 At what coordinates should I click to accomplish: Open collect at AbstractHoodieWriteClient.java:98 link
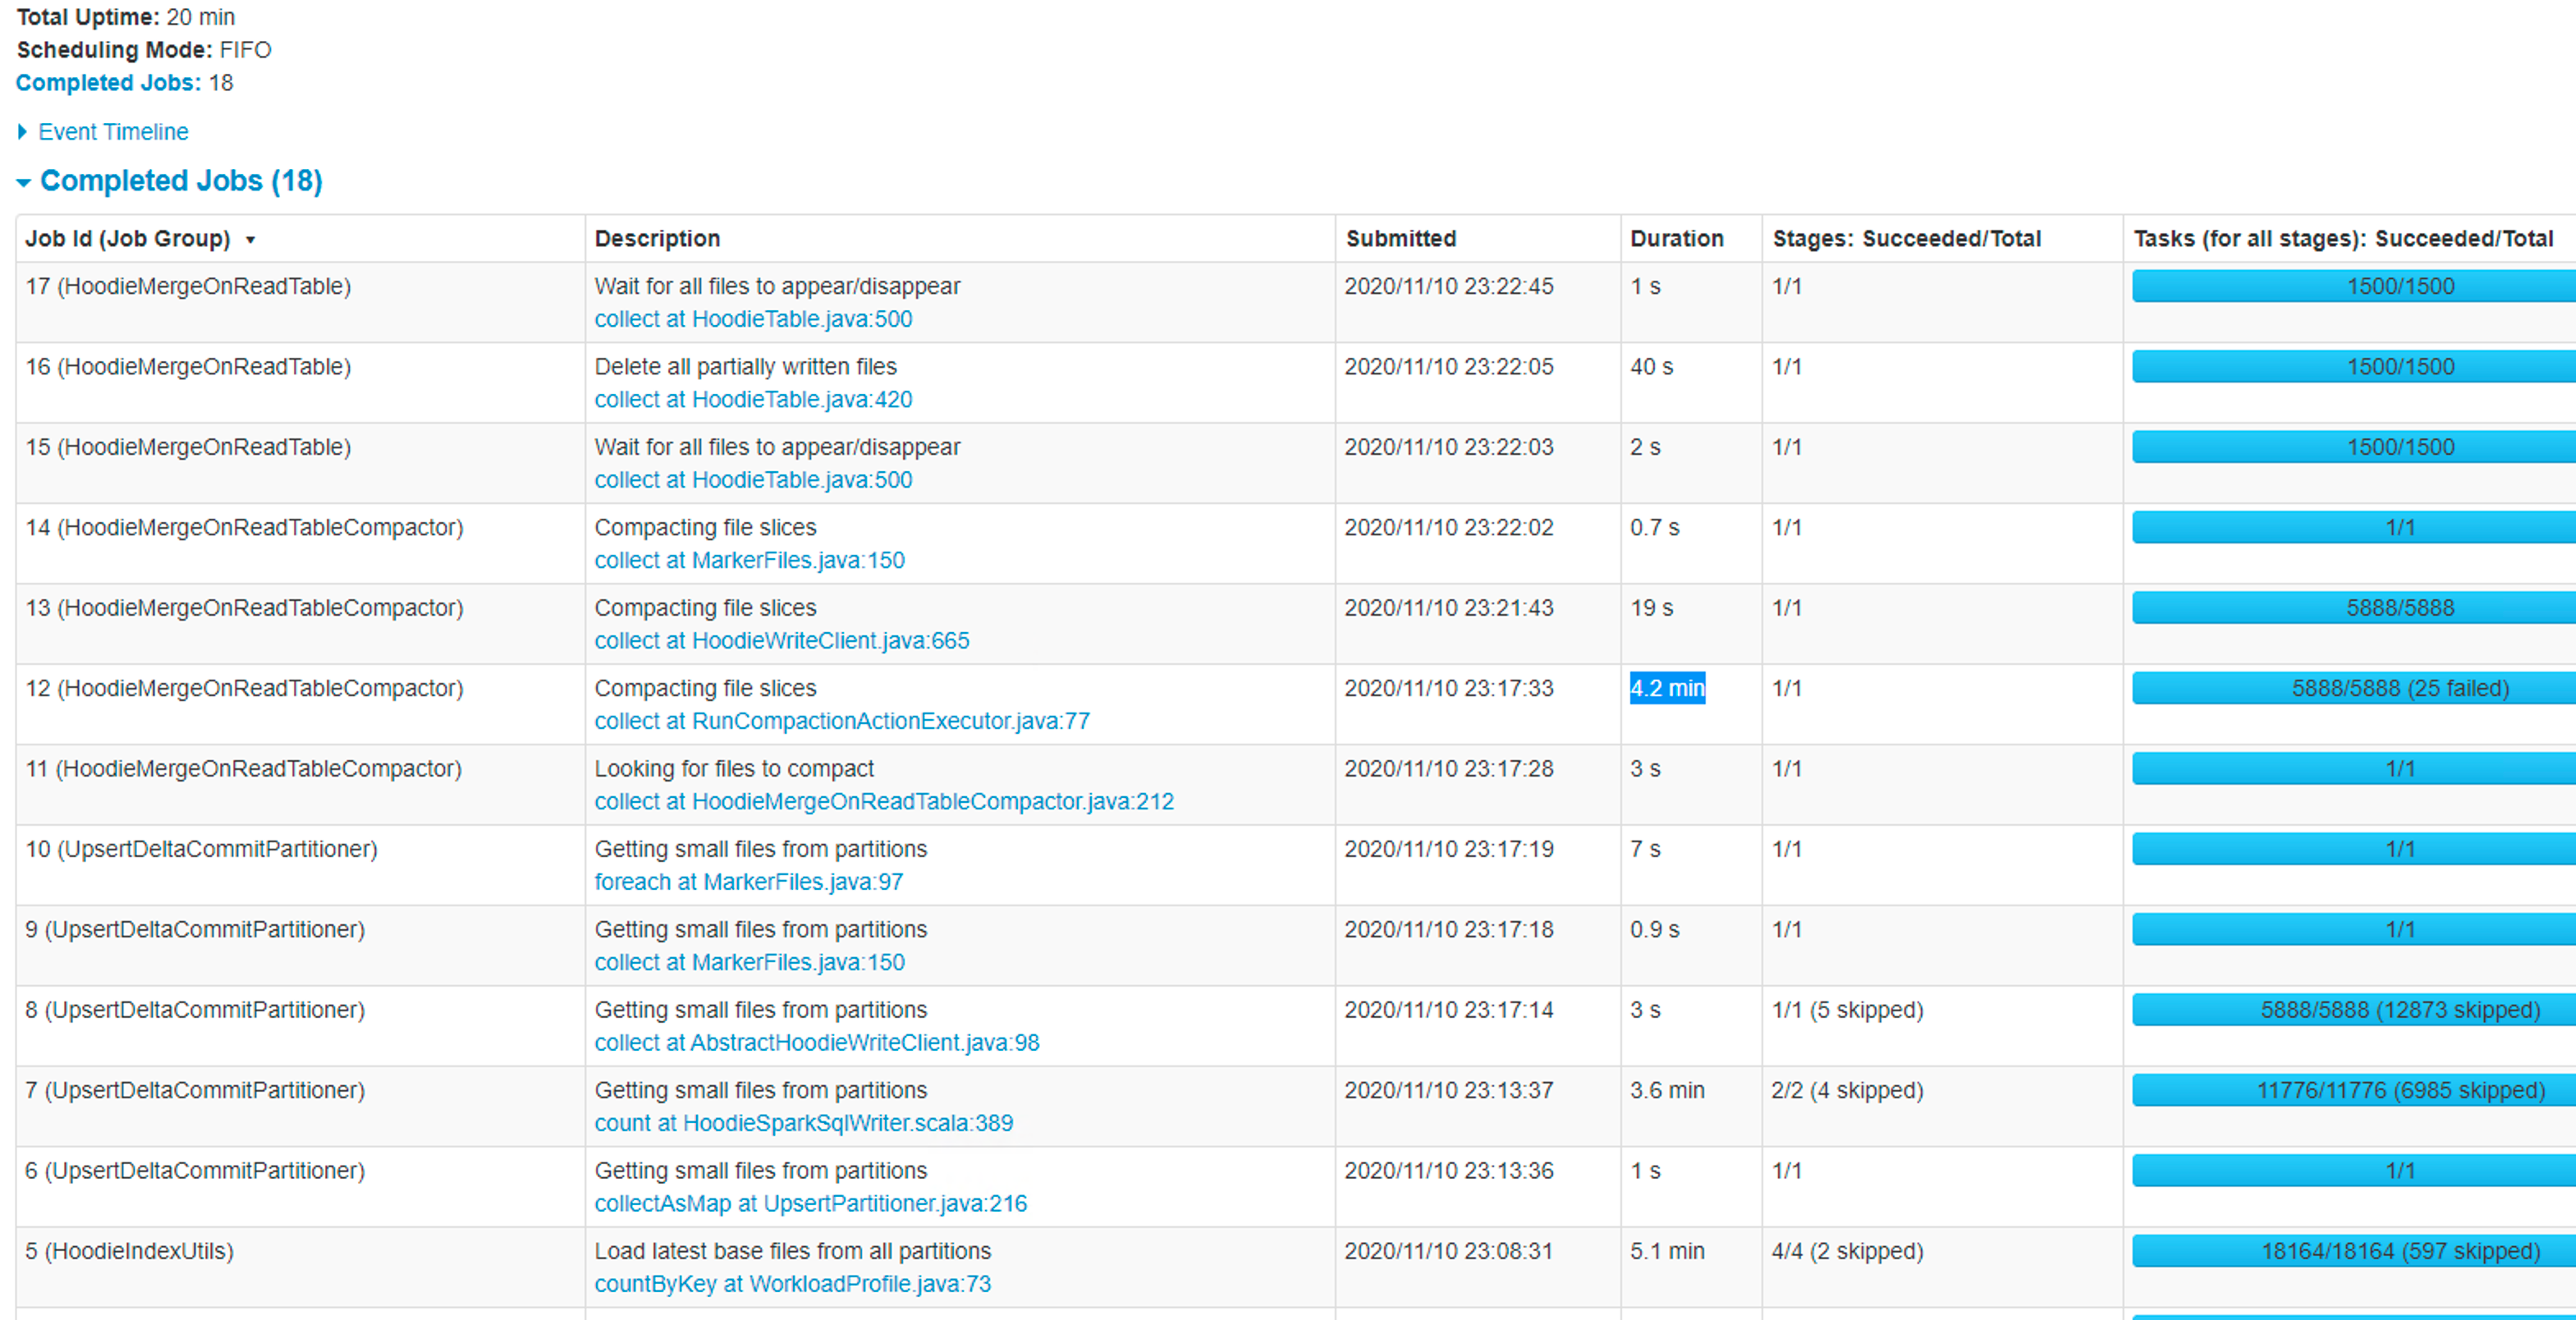tap(816, 1043)
